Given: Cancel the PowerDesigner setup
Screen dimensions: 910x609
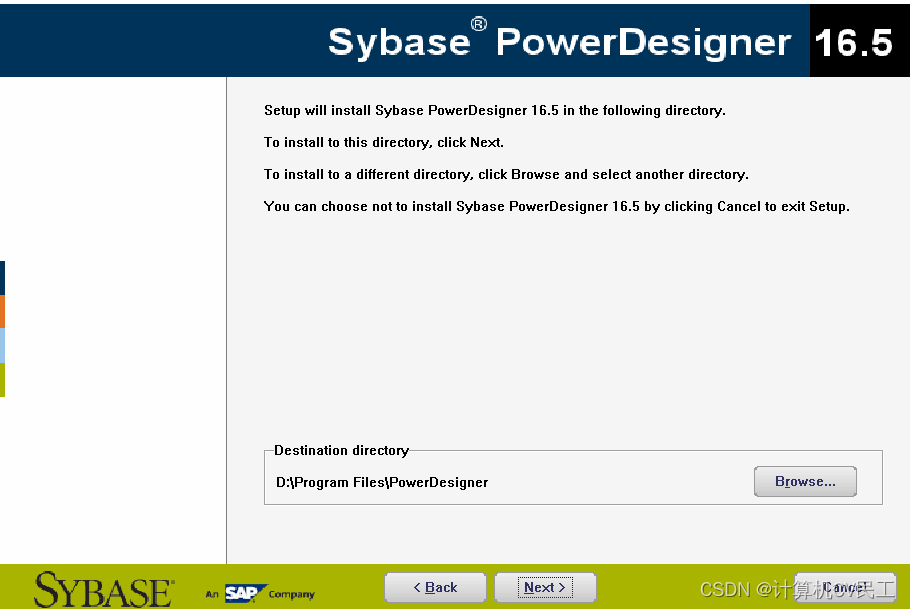Looking at the screenshot, I should click(x=845, y=588).
